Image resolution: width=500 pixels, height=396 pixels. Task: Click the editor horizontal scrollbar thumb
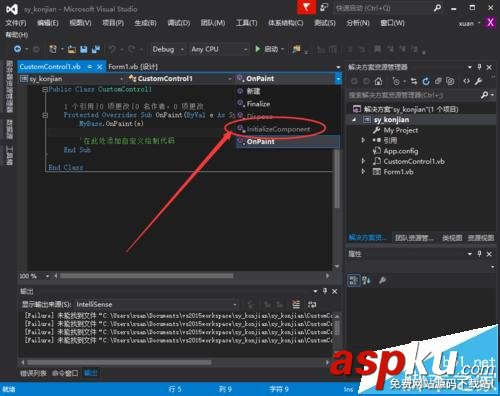click(x=146, y=276)
